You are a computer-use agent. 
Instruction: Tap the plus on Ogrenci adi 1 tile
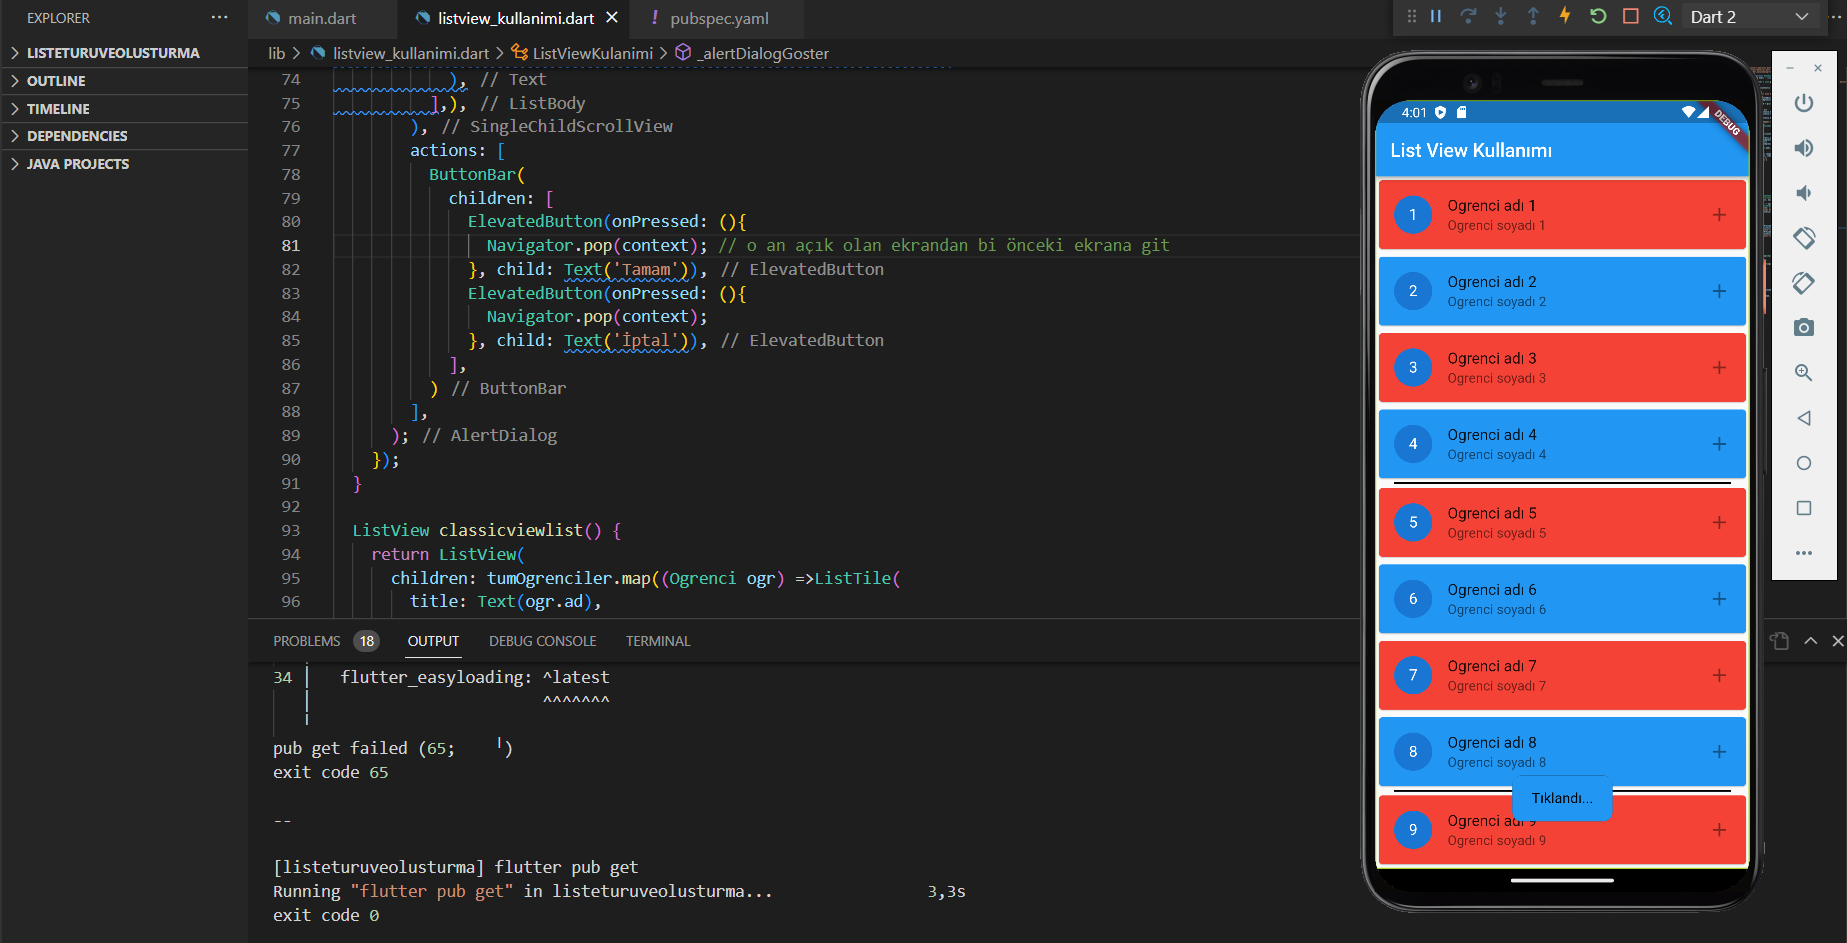1720,214
